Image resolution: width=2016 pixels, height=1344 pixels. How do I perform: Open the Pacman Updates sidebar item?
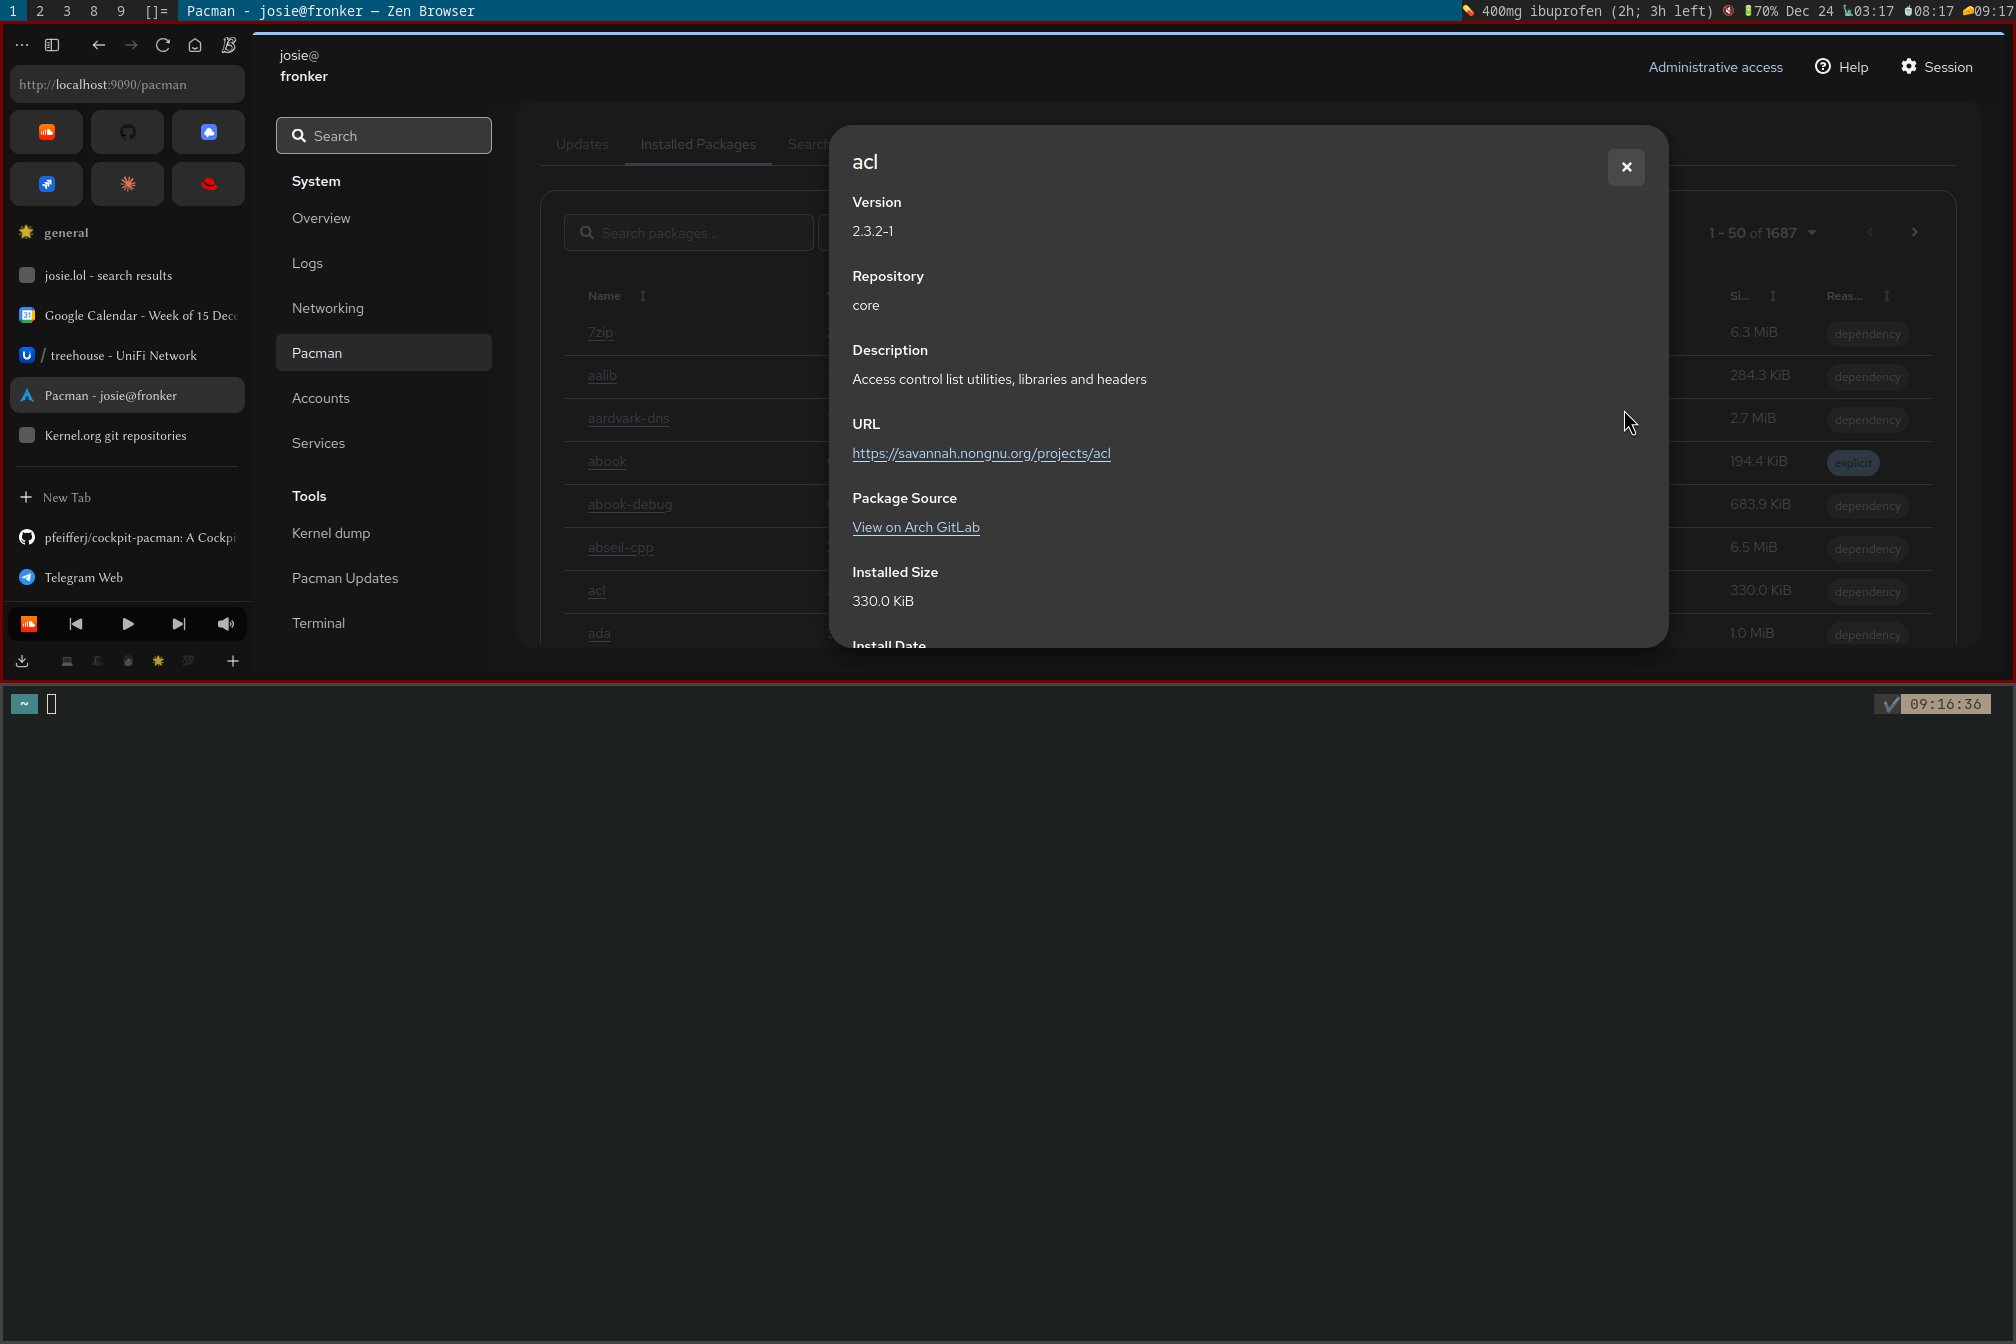[345, 578]
